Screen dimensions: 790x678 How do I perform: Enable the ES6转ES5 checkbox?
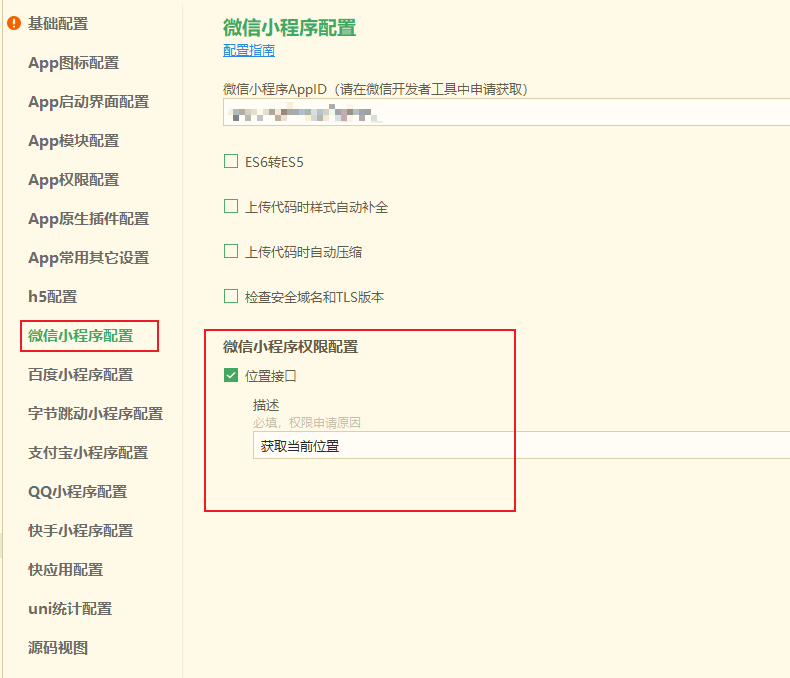click(x=231, y=161)
